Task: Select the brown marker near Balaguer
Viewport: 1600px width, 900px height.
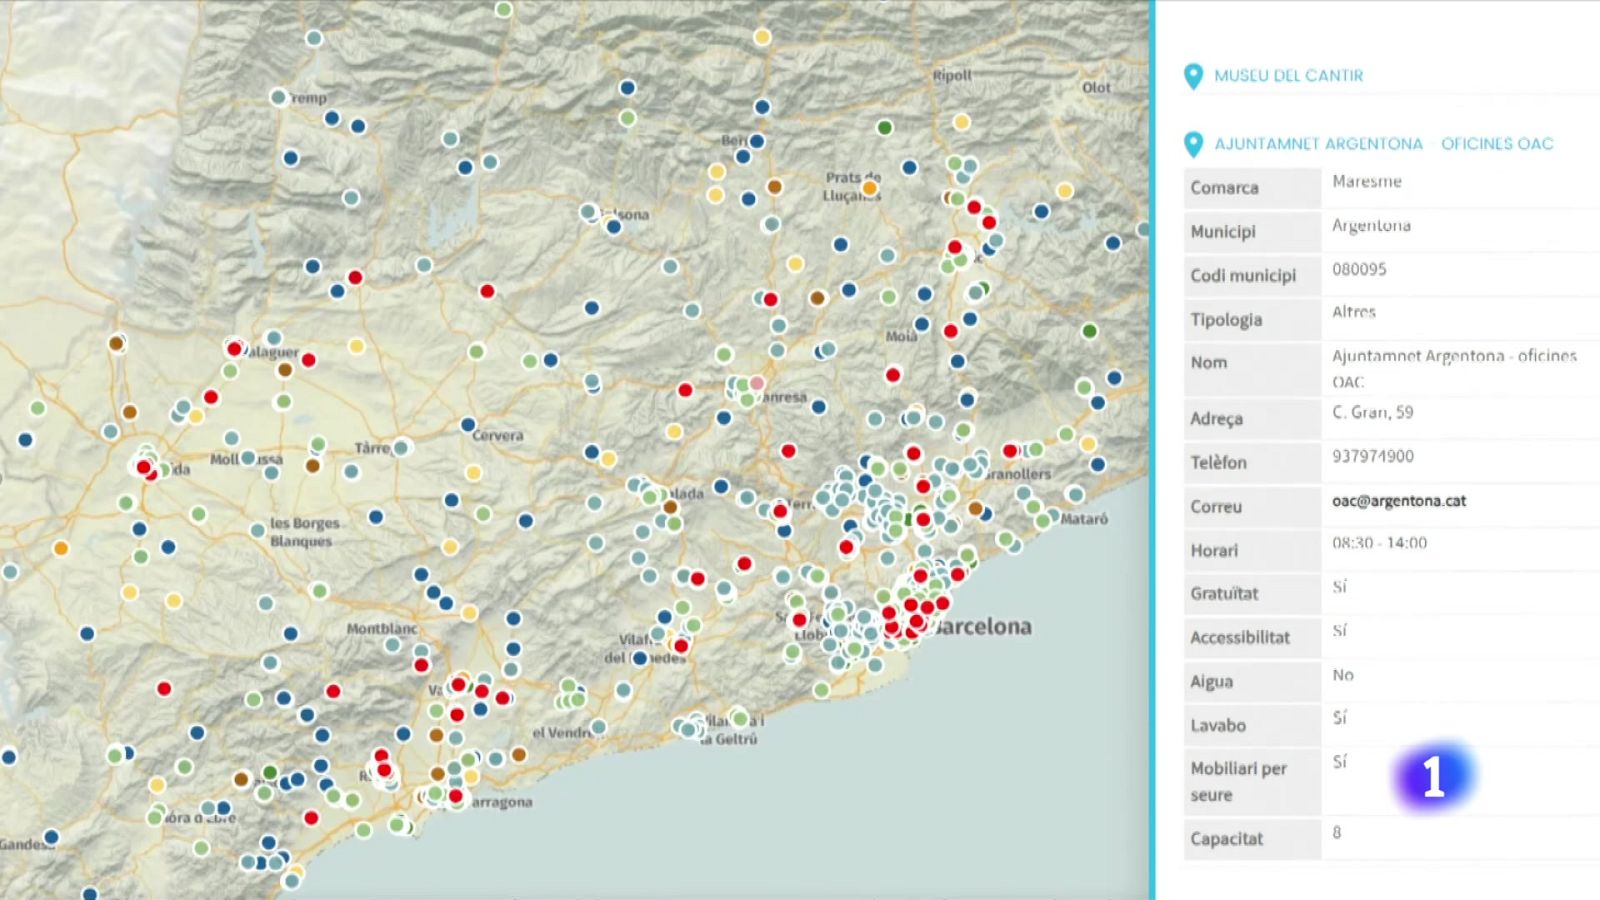Action: pos(285,370)
